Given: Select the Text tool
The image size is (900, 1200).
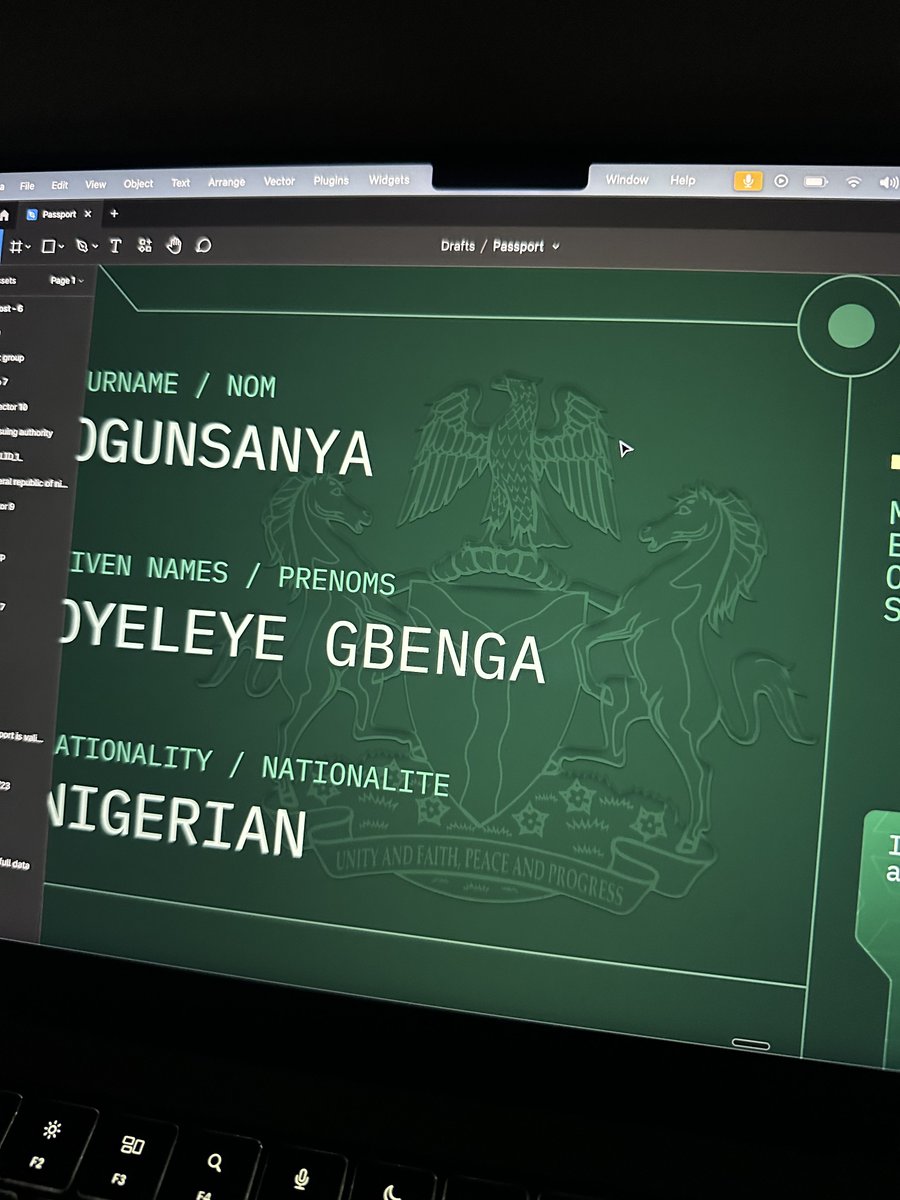Looking at the screenshot, I should point(115,246).
